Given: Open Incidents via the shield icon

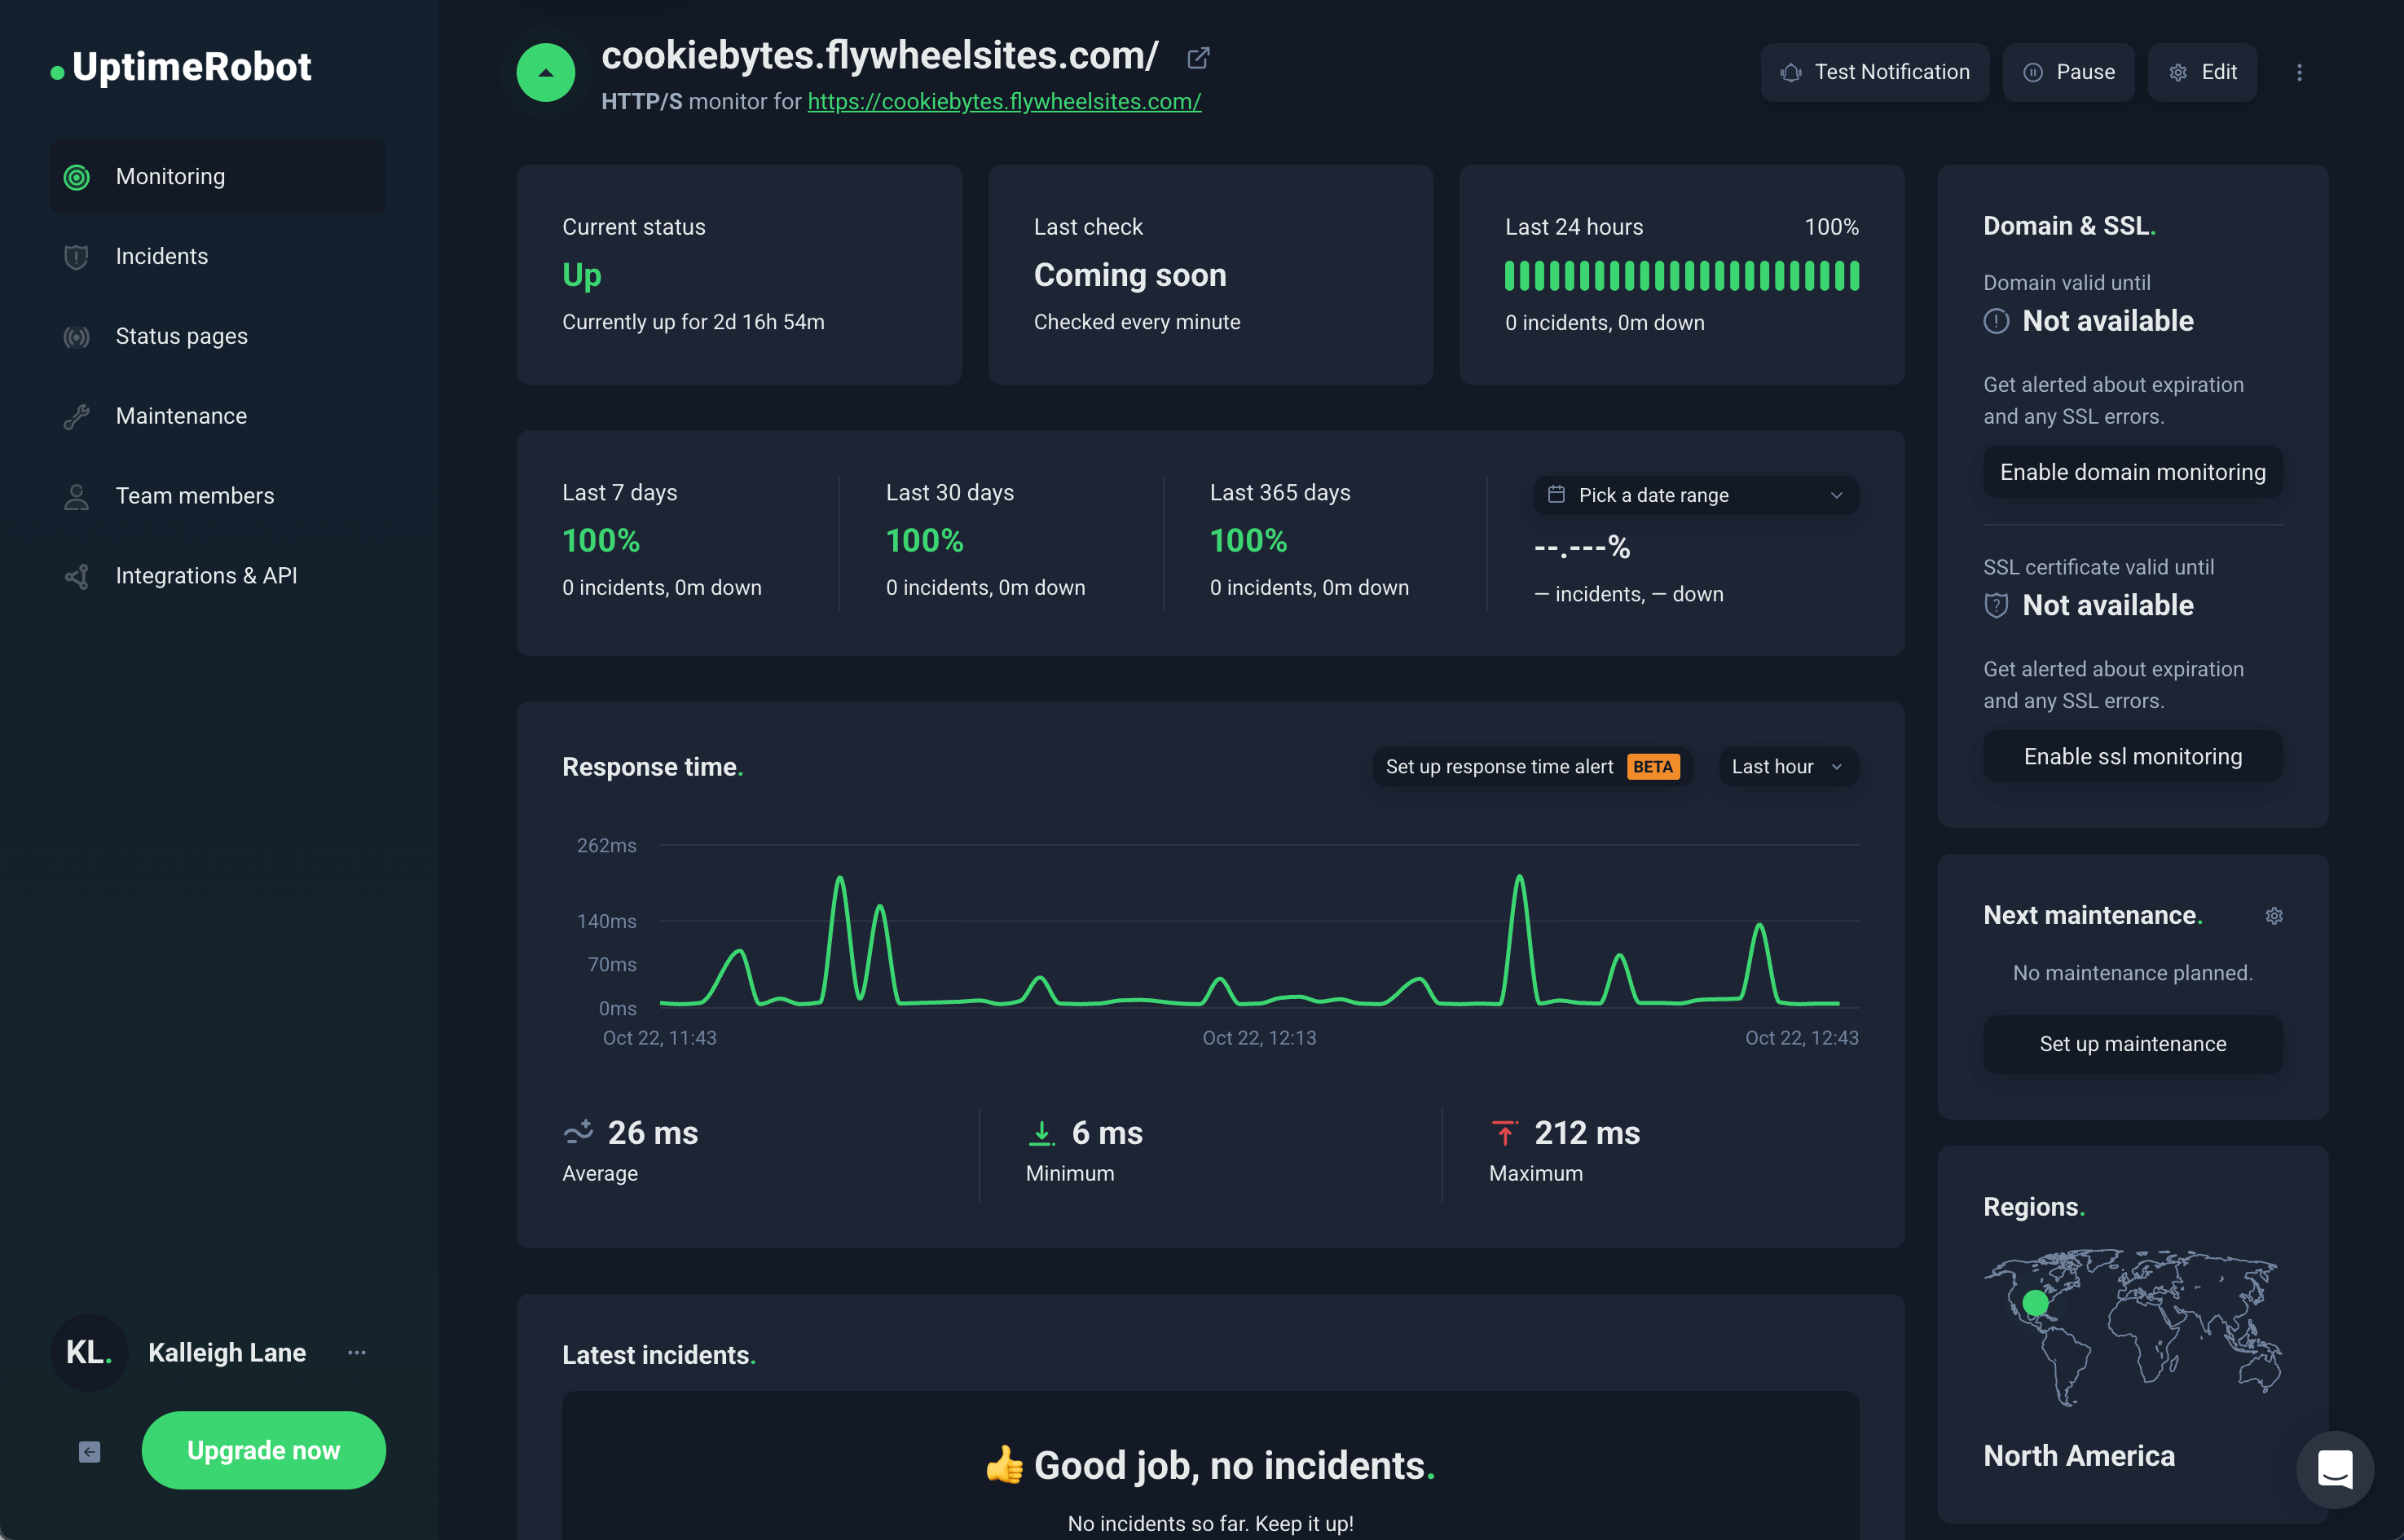Looking at the screenshot, I should click(x=76, y=256).
